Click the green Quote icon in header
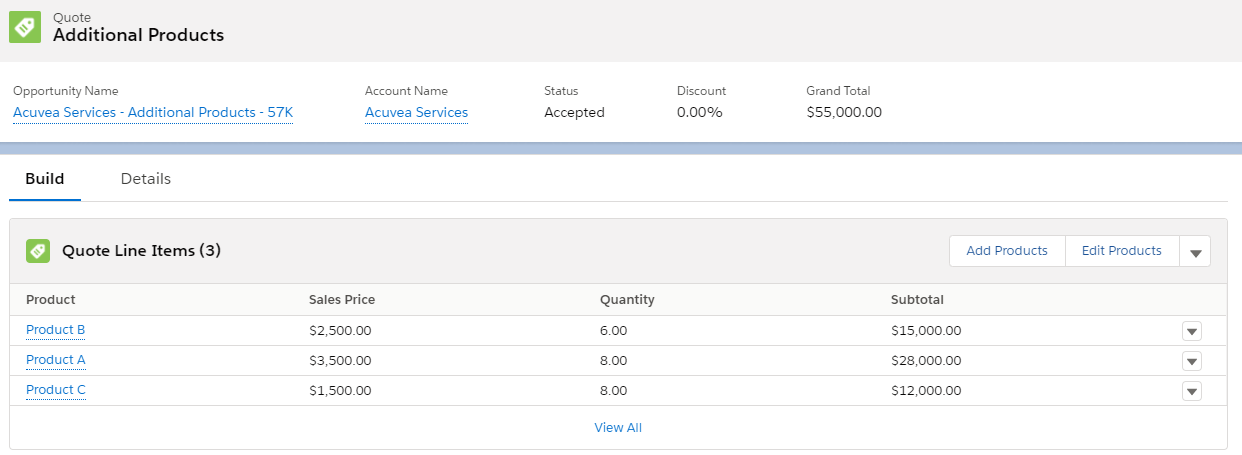1242x455 pixels. pyautogui.click(x=25, y=27)
